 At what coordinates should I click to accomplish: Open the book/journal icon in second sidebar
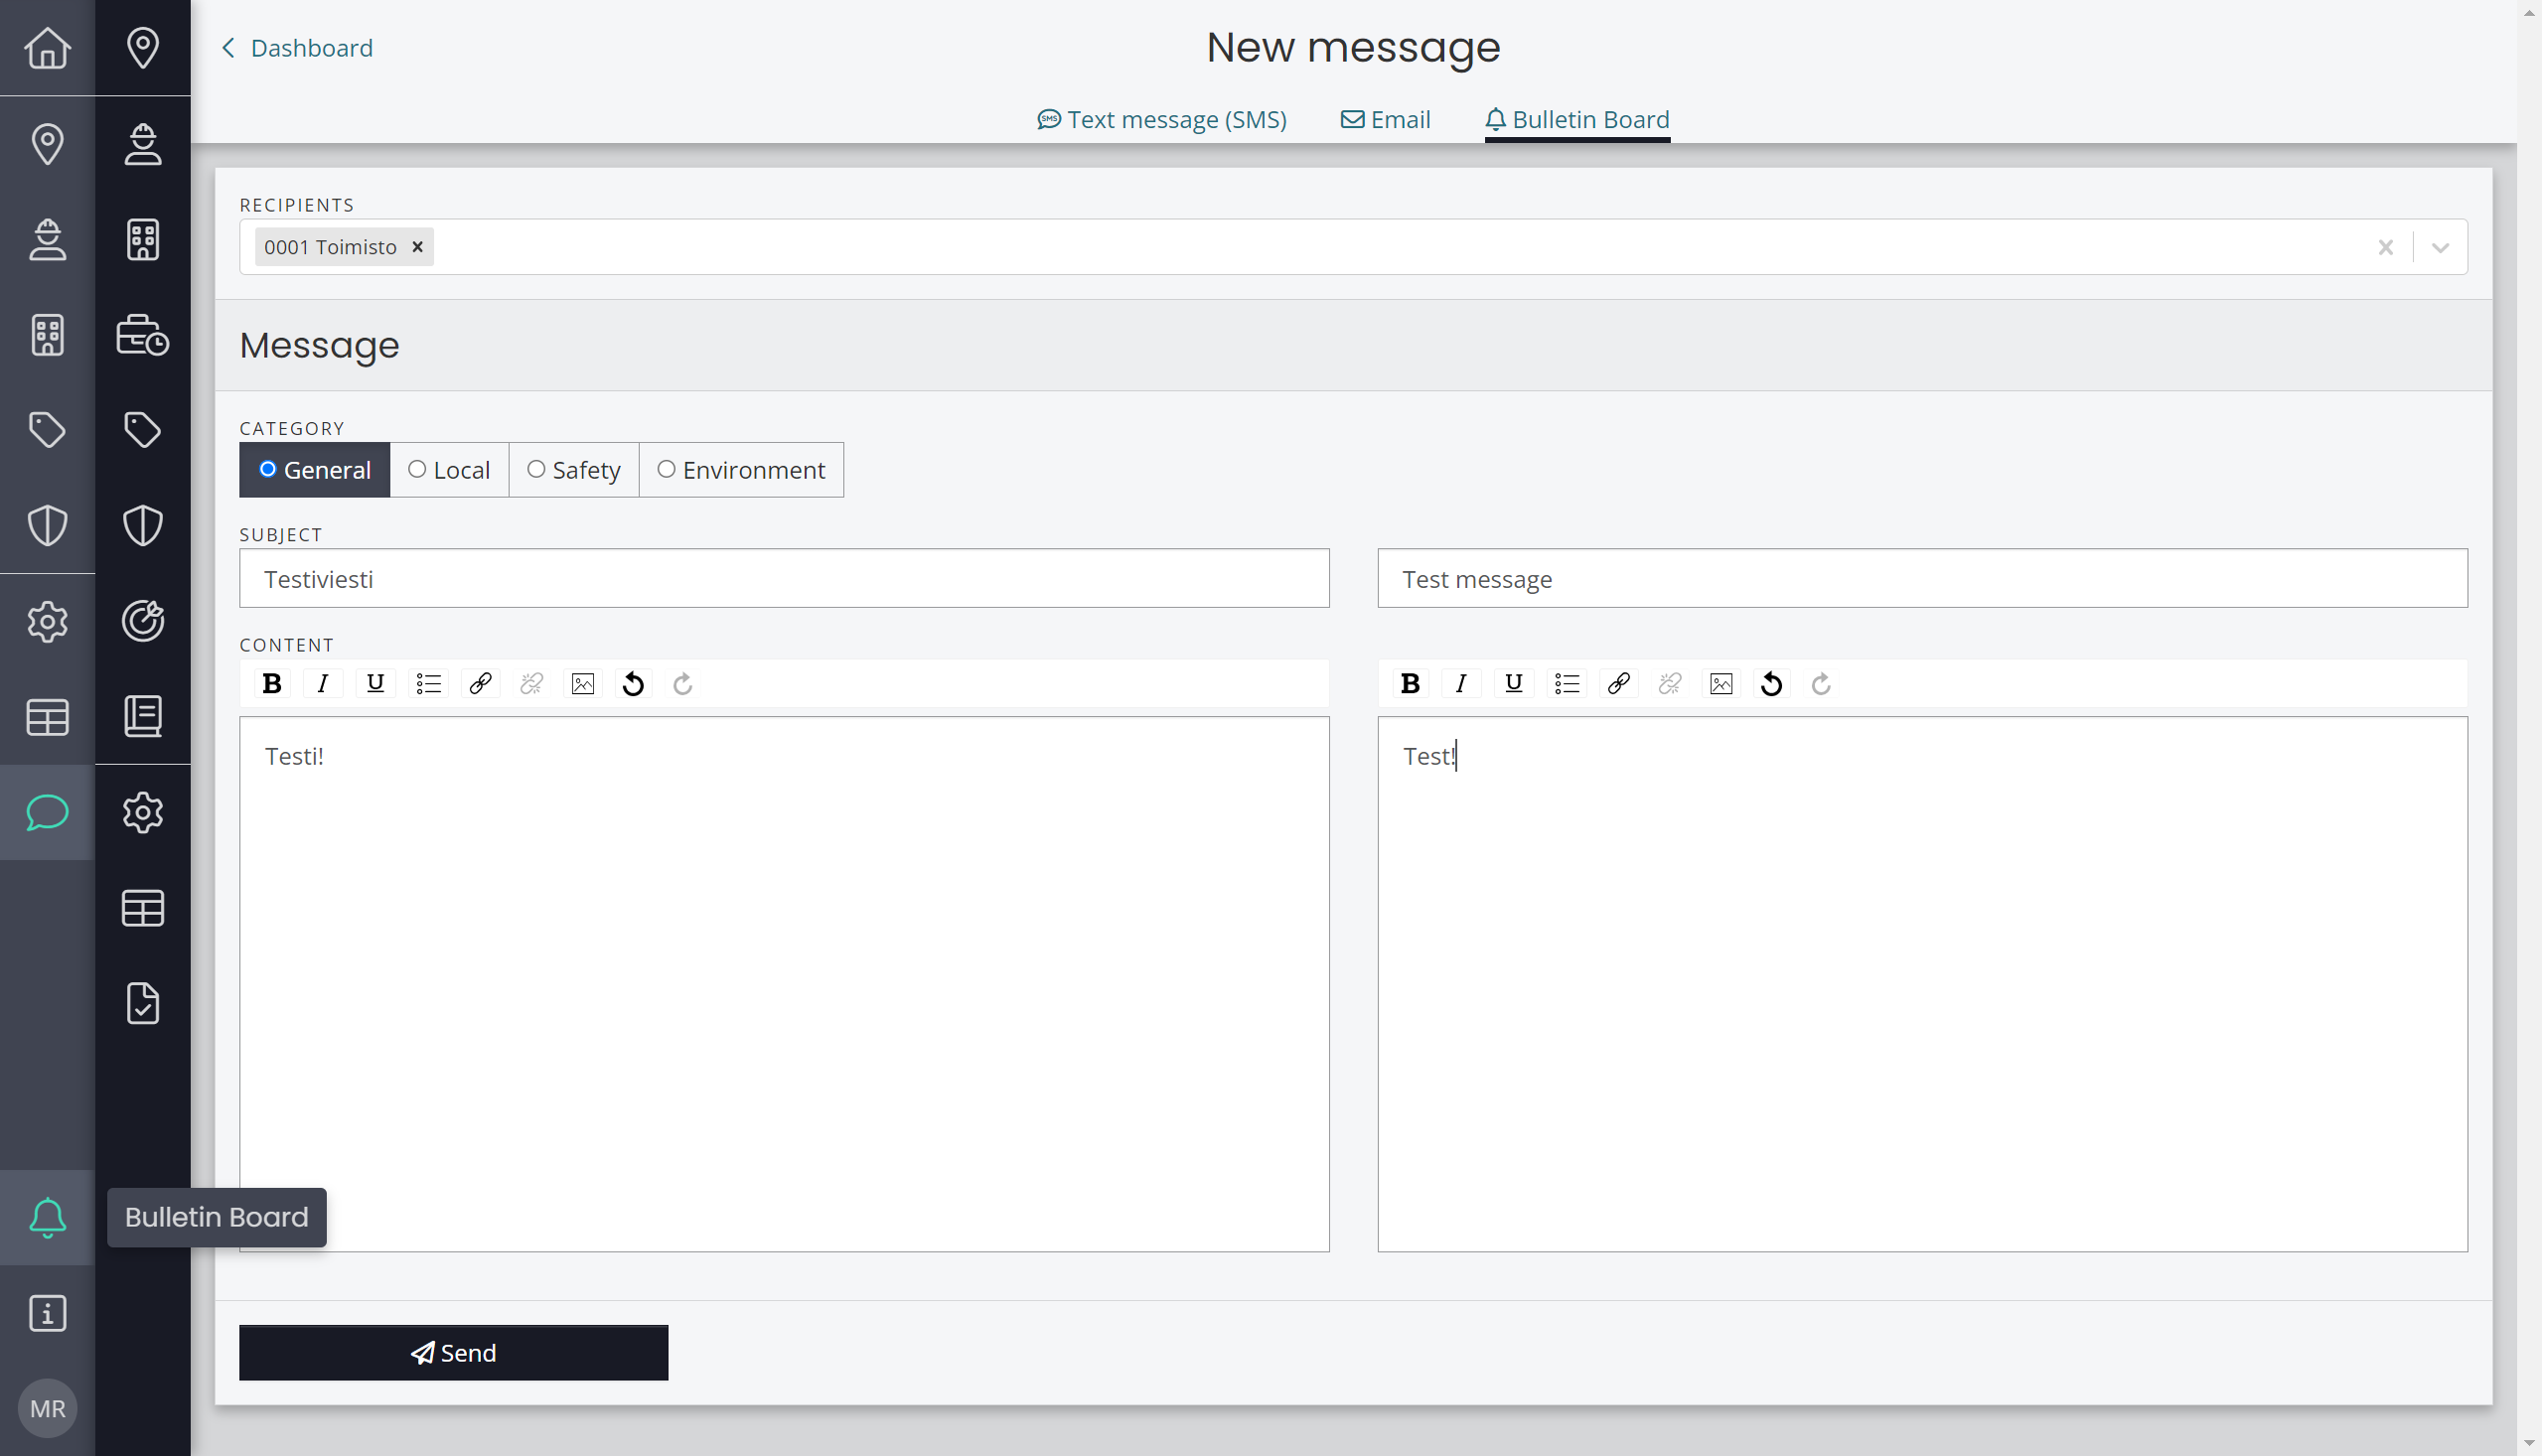(x=143, y=716)
